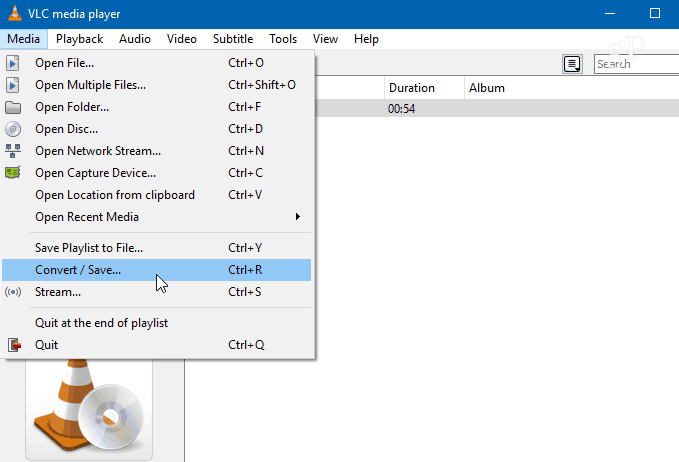Toggle the playlist view icon near Search

pos(572,64)
